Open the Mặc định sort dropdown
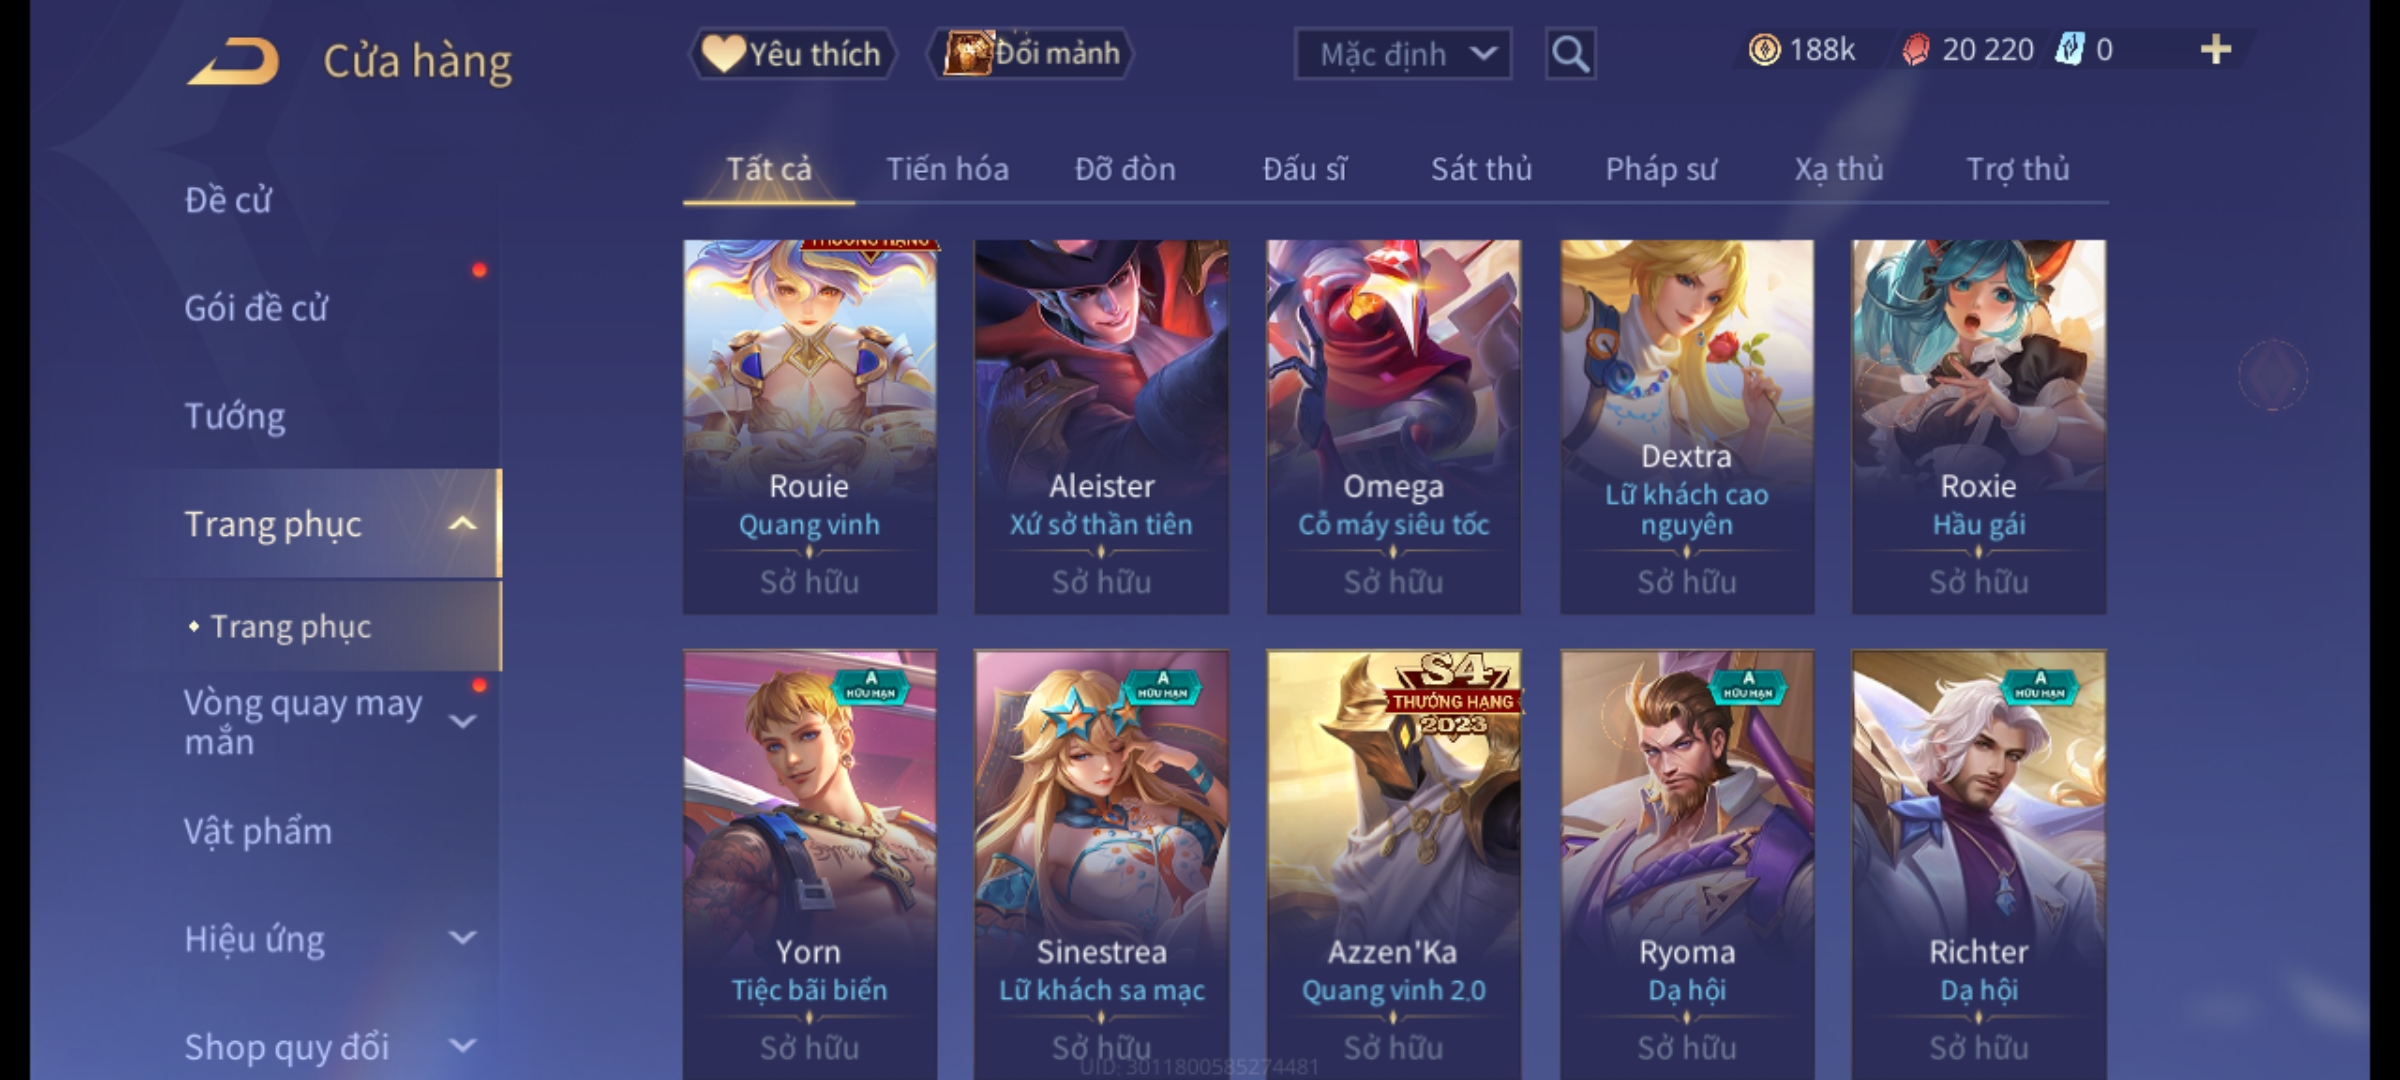The width and height of the screenshot is (2400, 1080). [1402, 54]
